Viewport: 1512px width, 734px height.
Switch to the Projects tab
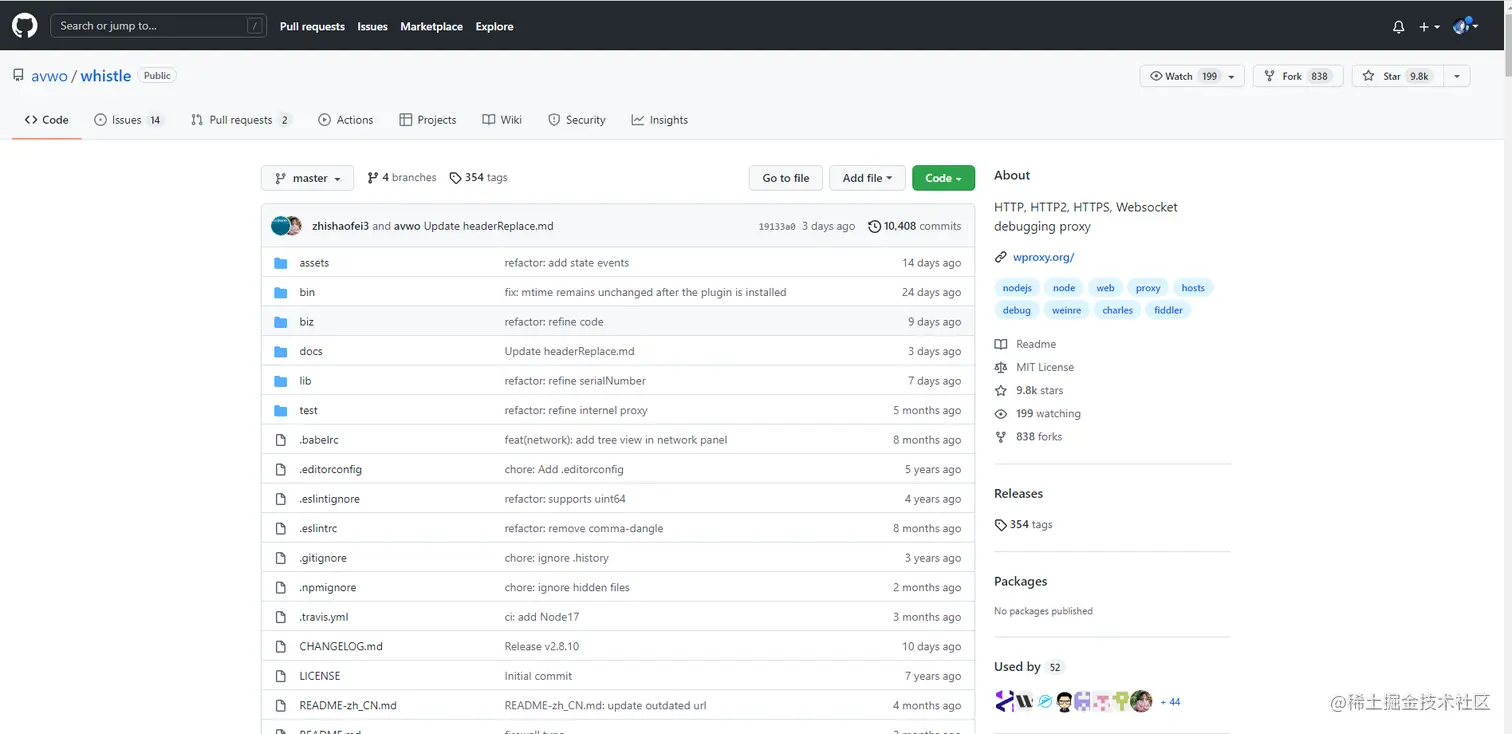click(x=428, y=120)
